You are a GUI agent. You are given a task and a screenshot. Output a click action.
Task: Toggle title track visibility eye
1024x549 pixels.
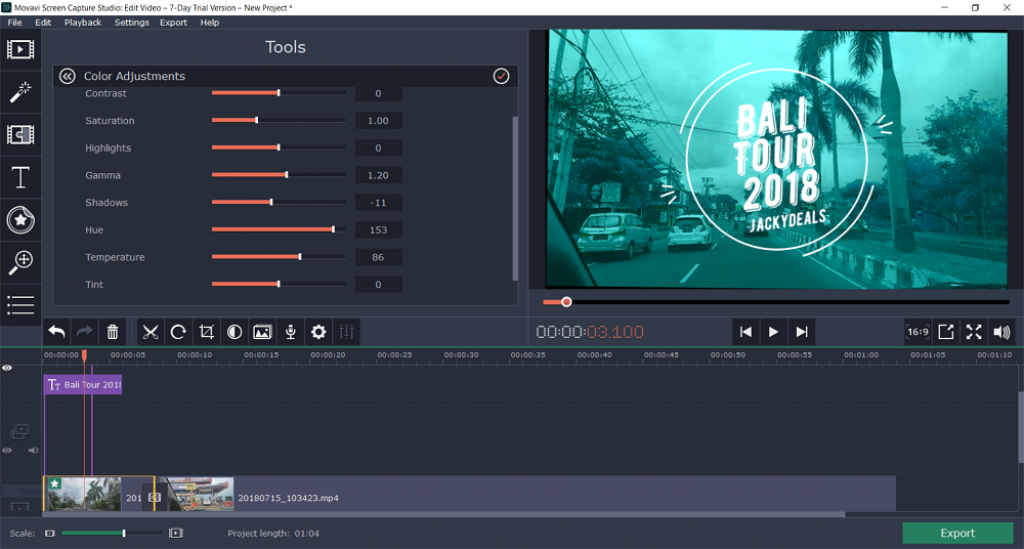click(x=7, y=368)
